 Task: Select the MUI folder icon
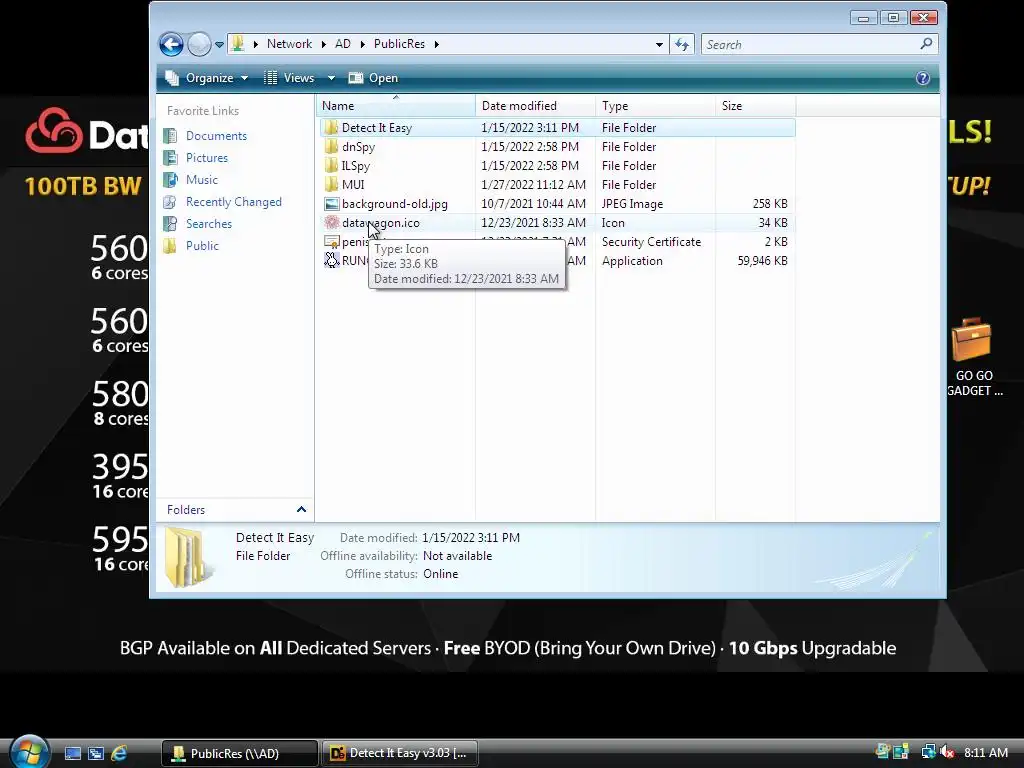331,184
